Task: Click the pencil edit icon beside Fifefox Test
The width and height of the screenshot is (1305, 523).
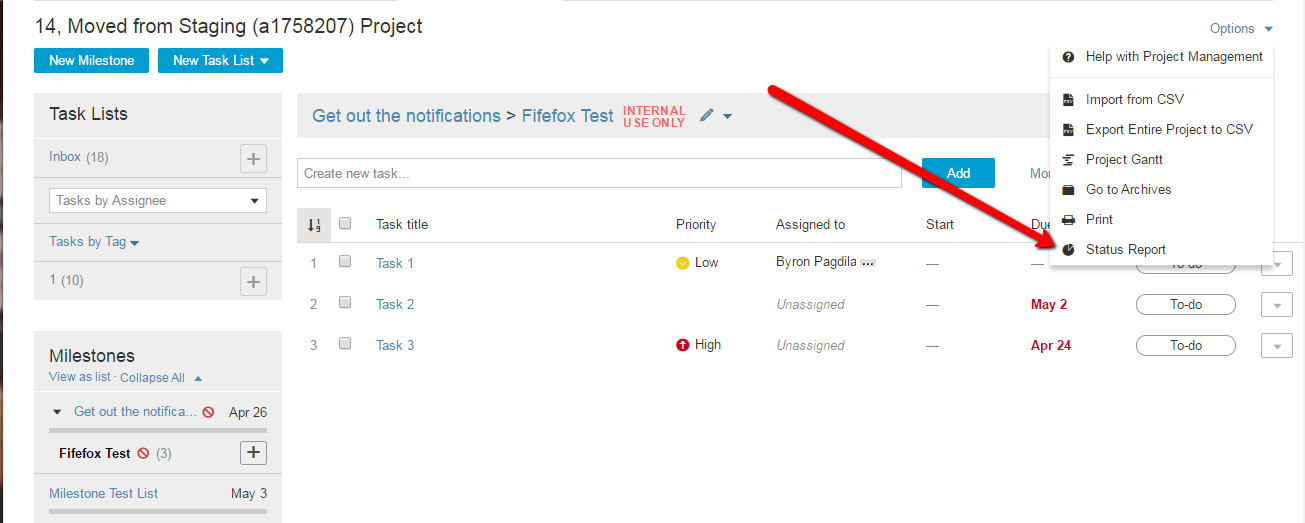Action: tap(707, 116)
